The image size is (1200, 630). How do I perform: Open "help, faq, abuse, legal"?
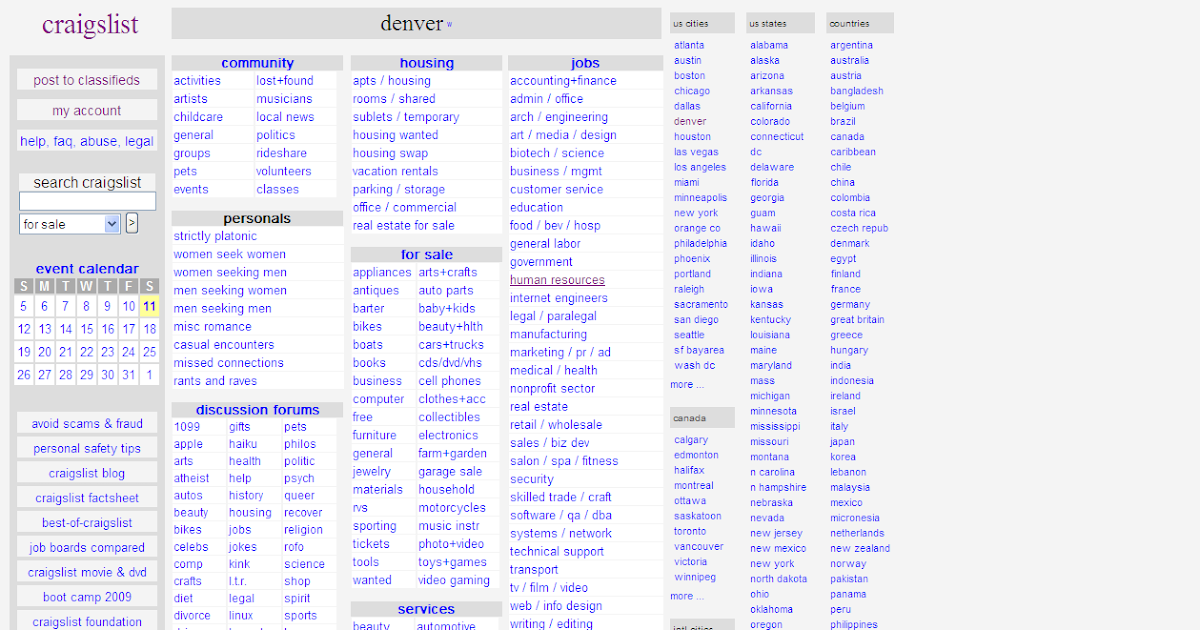[x=86, y=141]
